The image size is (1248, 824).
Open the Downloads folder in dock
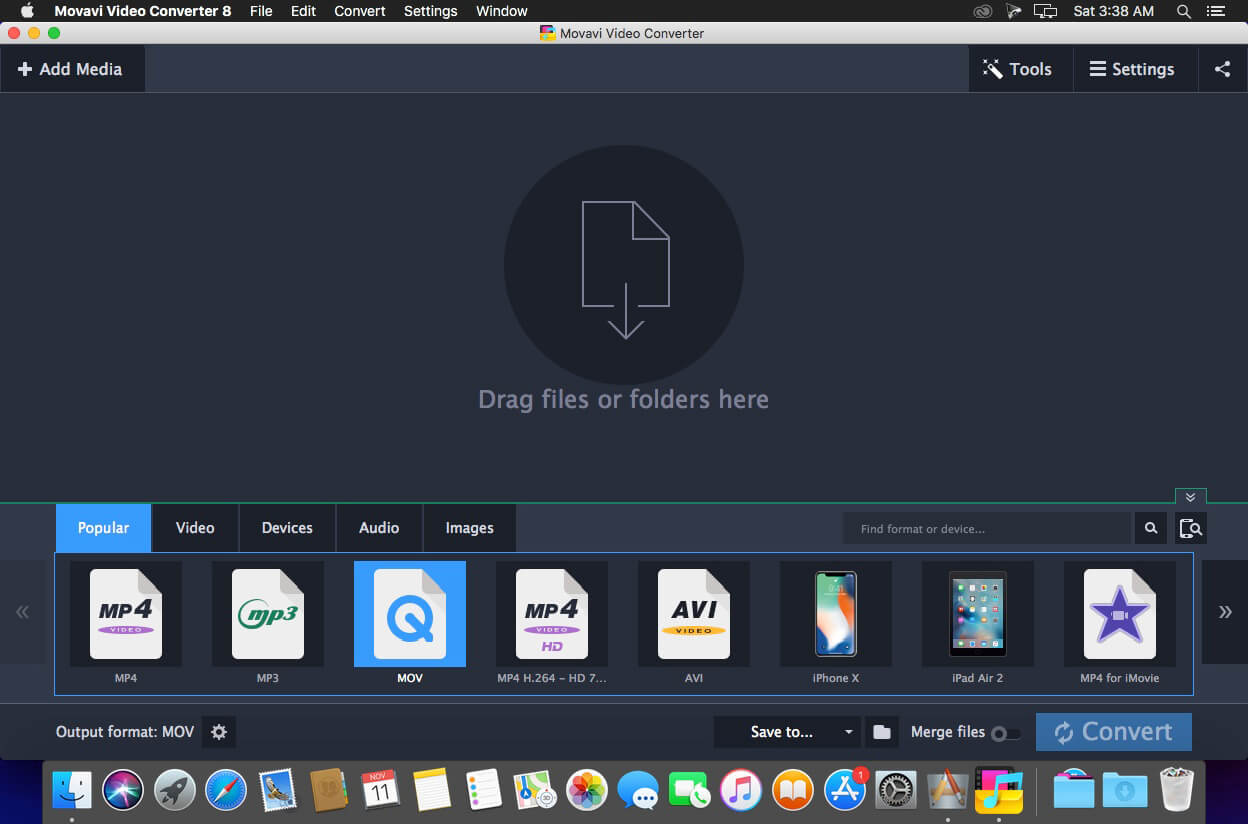click(x=1125, y=790)
